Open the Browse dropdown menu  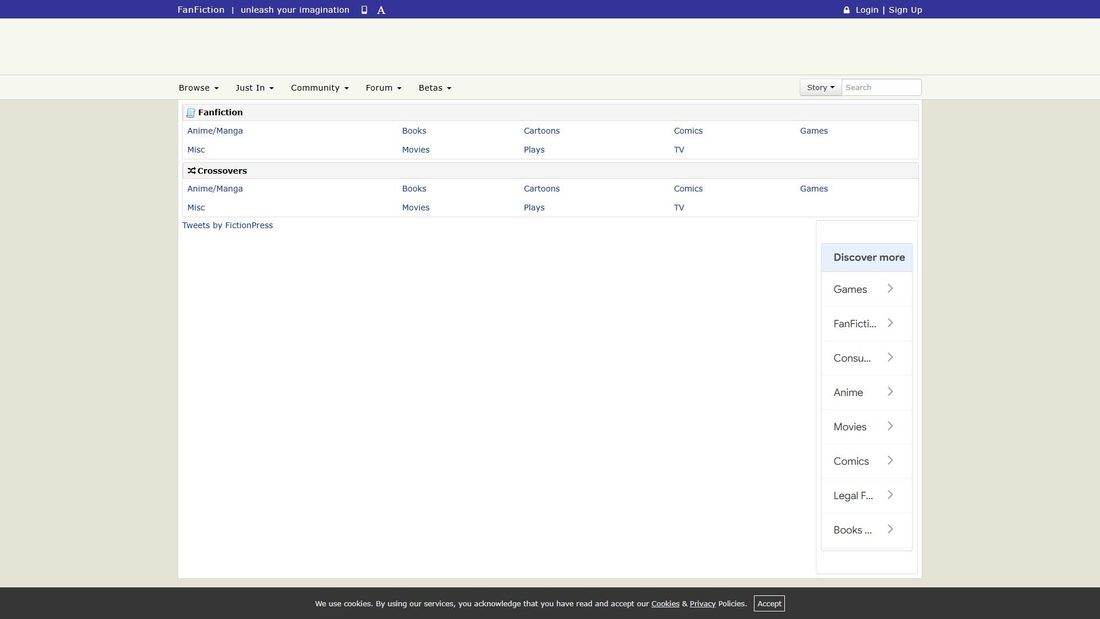tap(199, 88)
